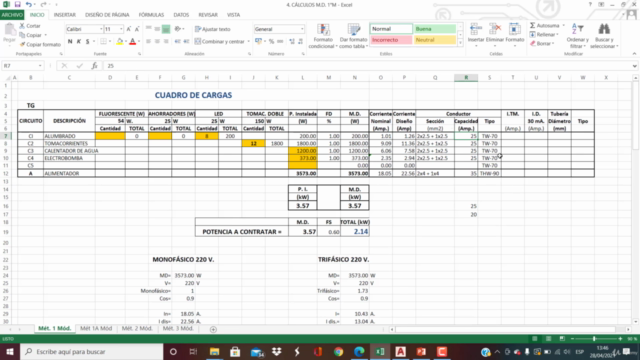Click the borders icon in Fuente group

pos(103,41)
